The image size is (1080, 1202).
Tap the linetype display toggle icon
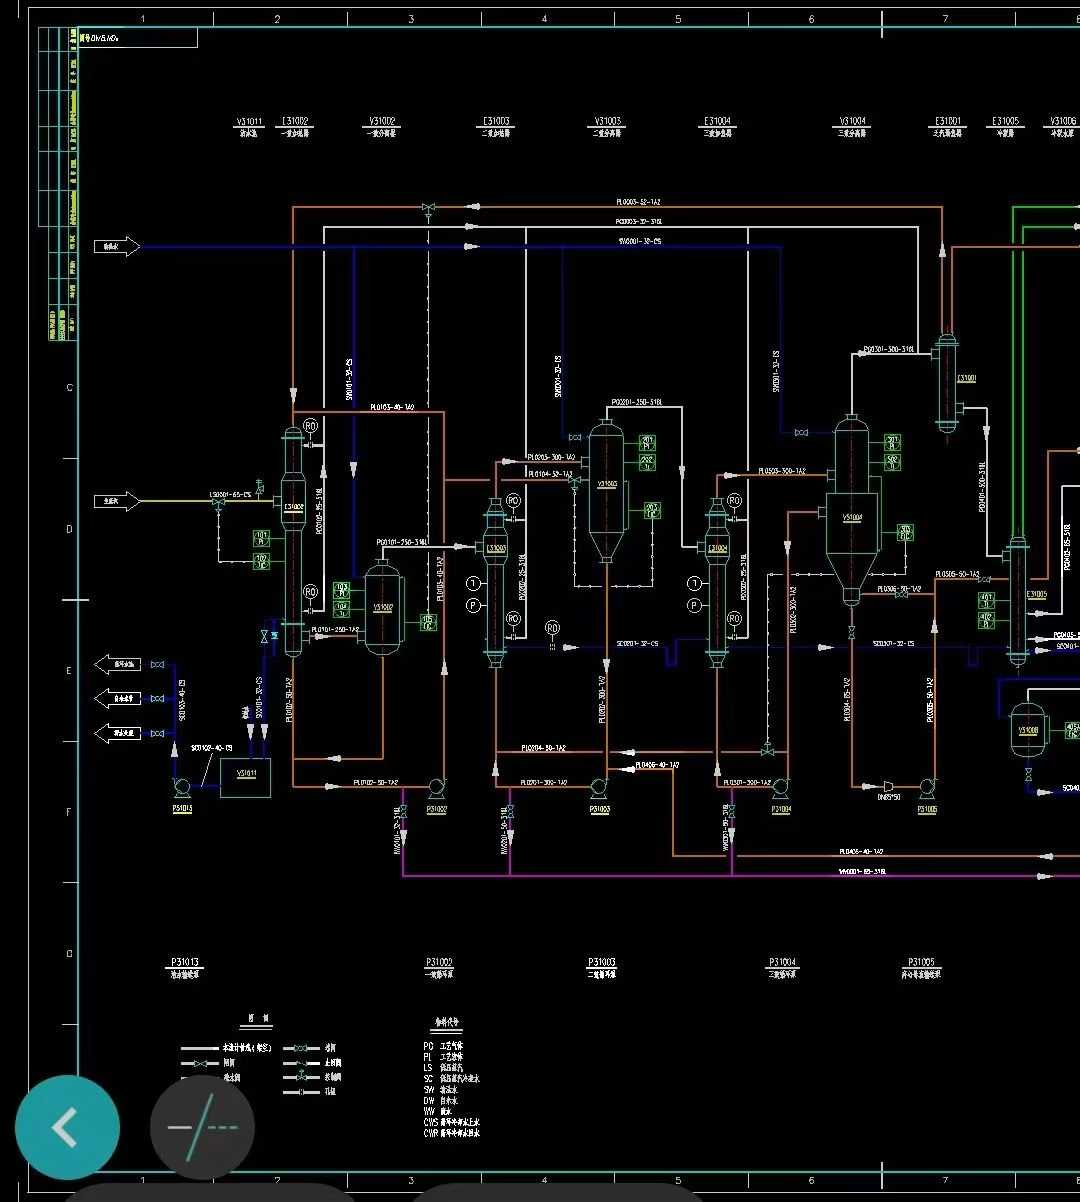202,1126
